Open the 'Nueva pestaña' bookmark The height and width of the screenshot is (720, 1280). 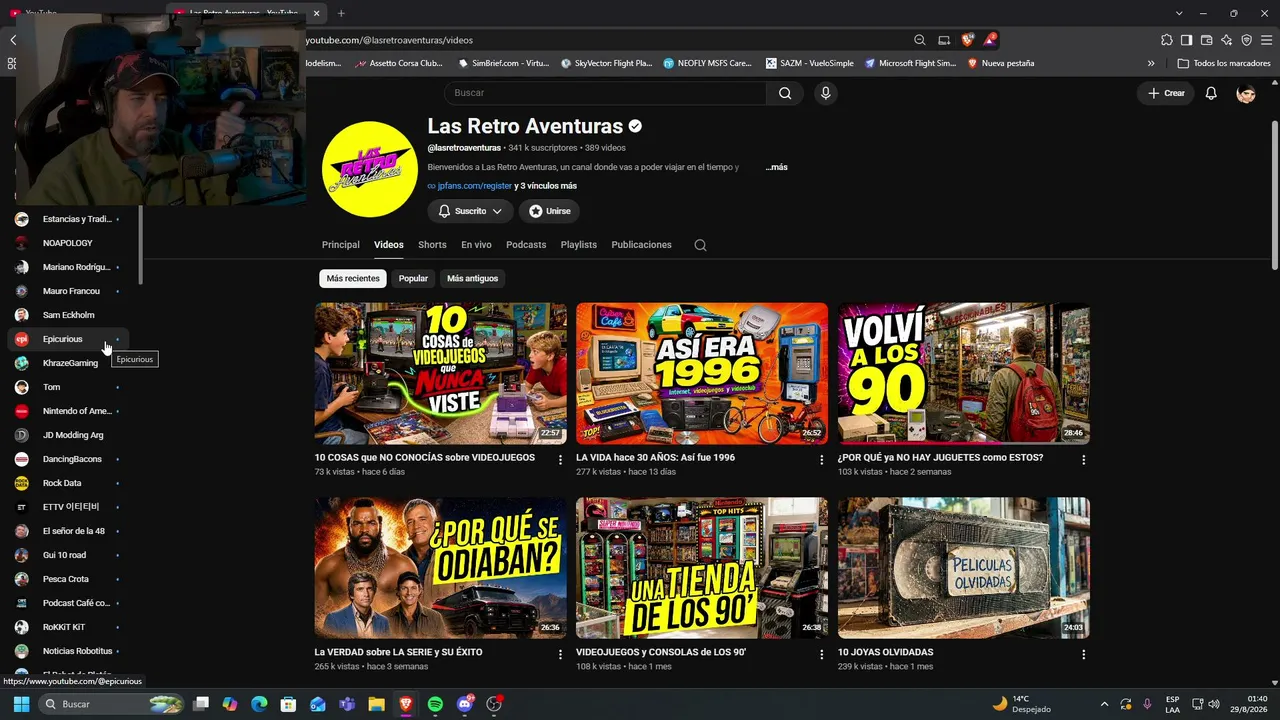(1000, 63)
